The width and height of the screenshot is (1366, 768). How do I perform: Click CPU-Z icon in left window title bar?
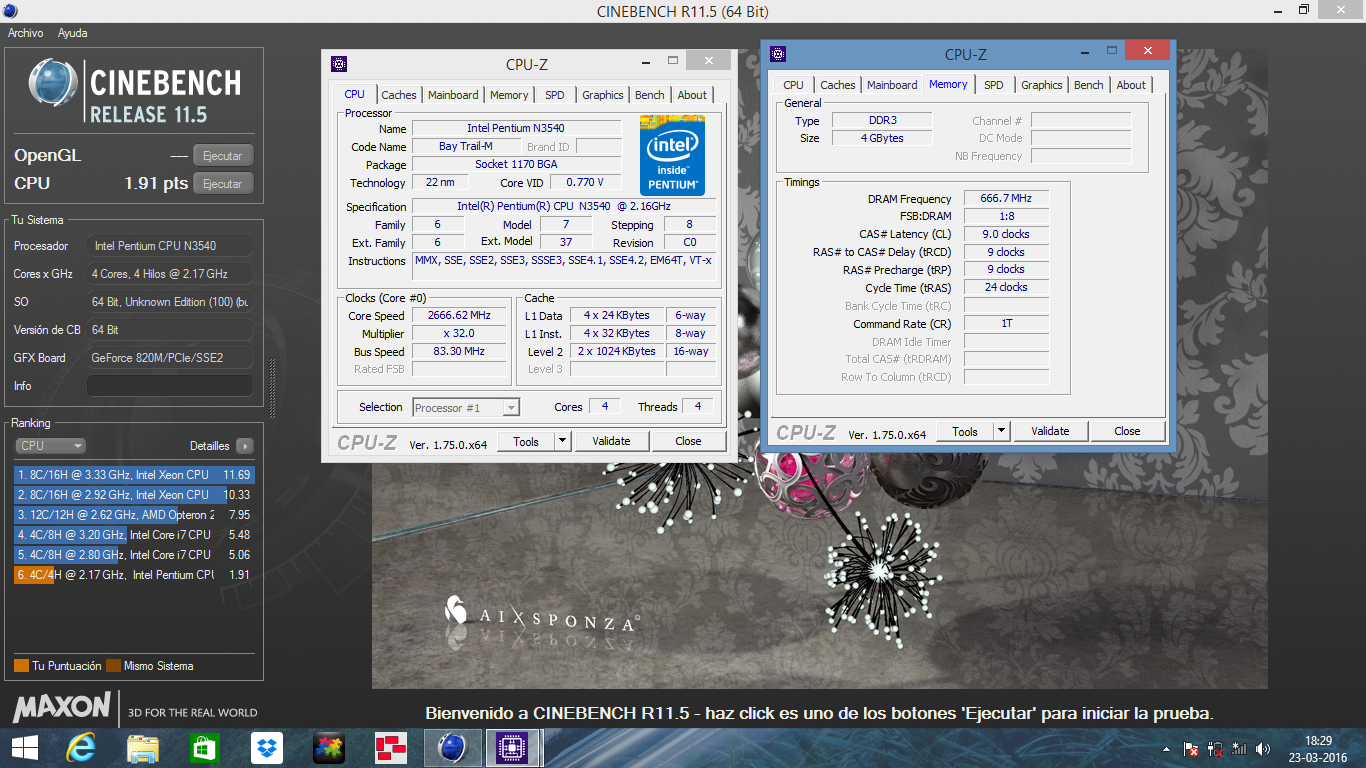click(339, 64)
